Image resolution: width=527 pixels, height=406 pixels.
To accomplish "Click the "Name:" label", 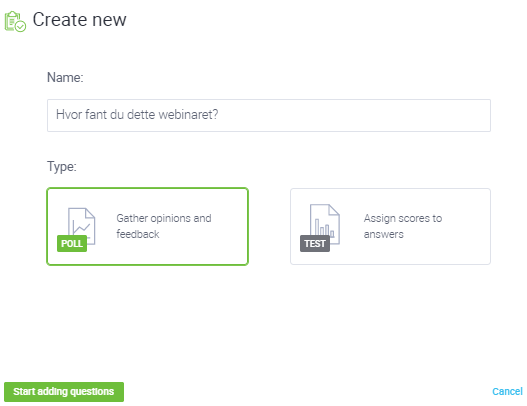I will [x=65, y=77].
